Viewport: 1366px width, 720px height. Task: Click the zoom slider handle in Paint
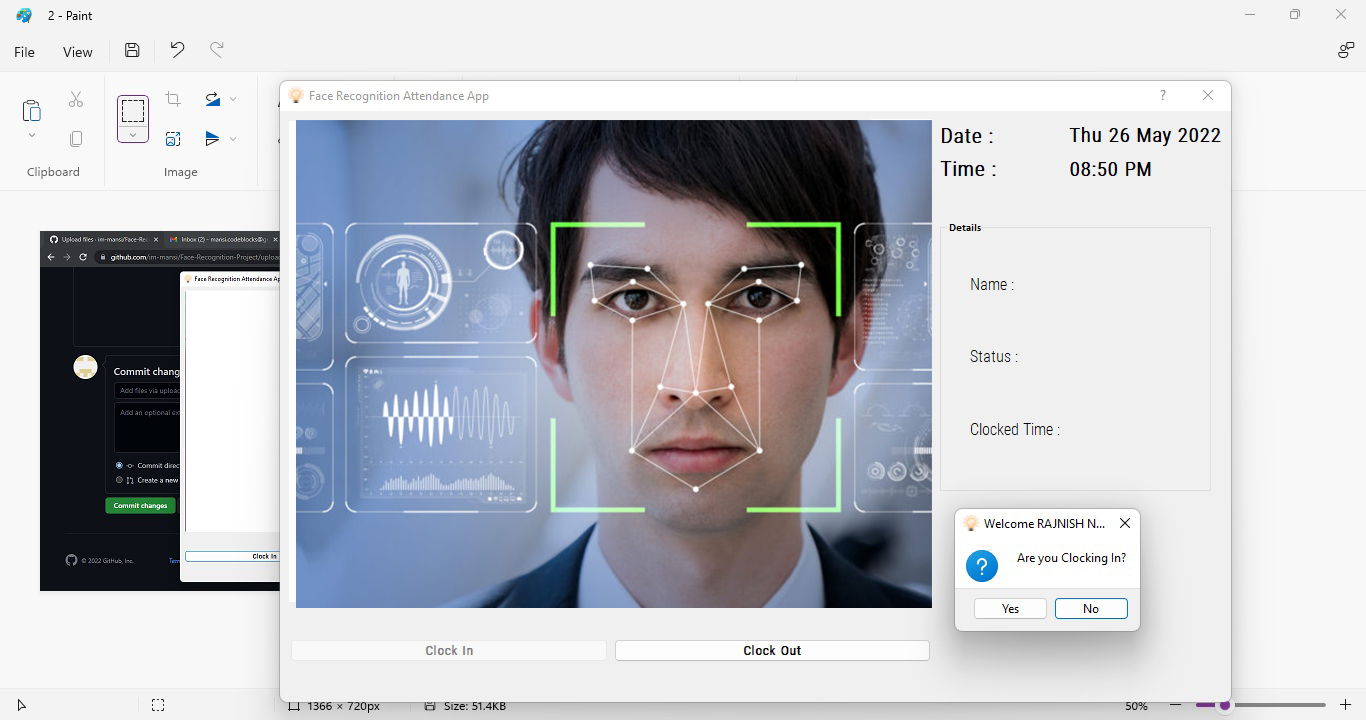(1224, 705)
